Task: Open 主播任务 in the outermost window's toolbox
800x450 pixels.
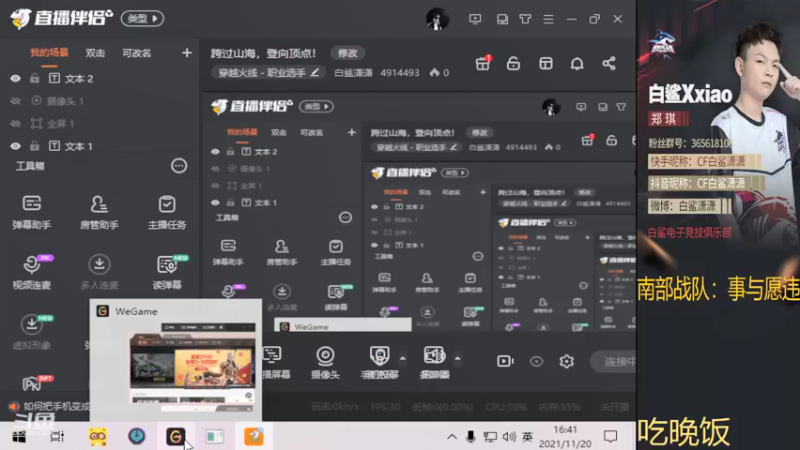Action: click(167, 212)
